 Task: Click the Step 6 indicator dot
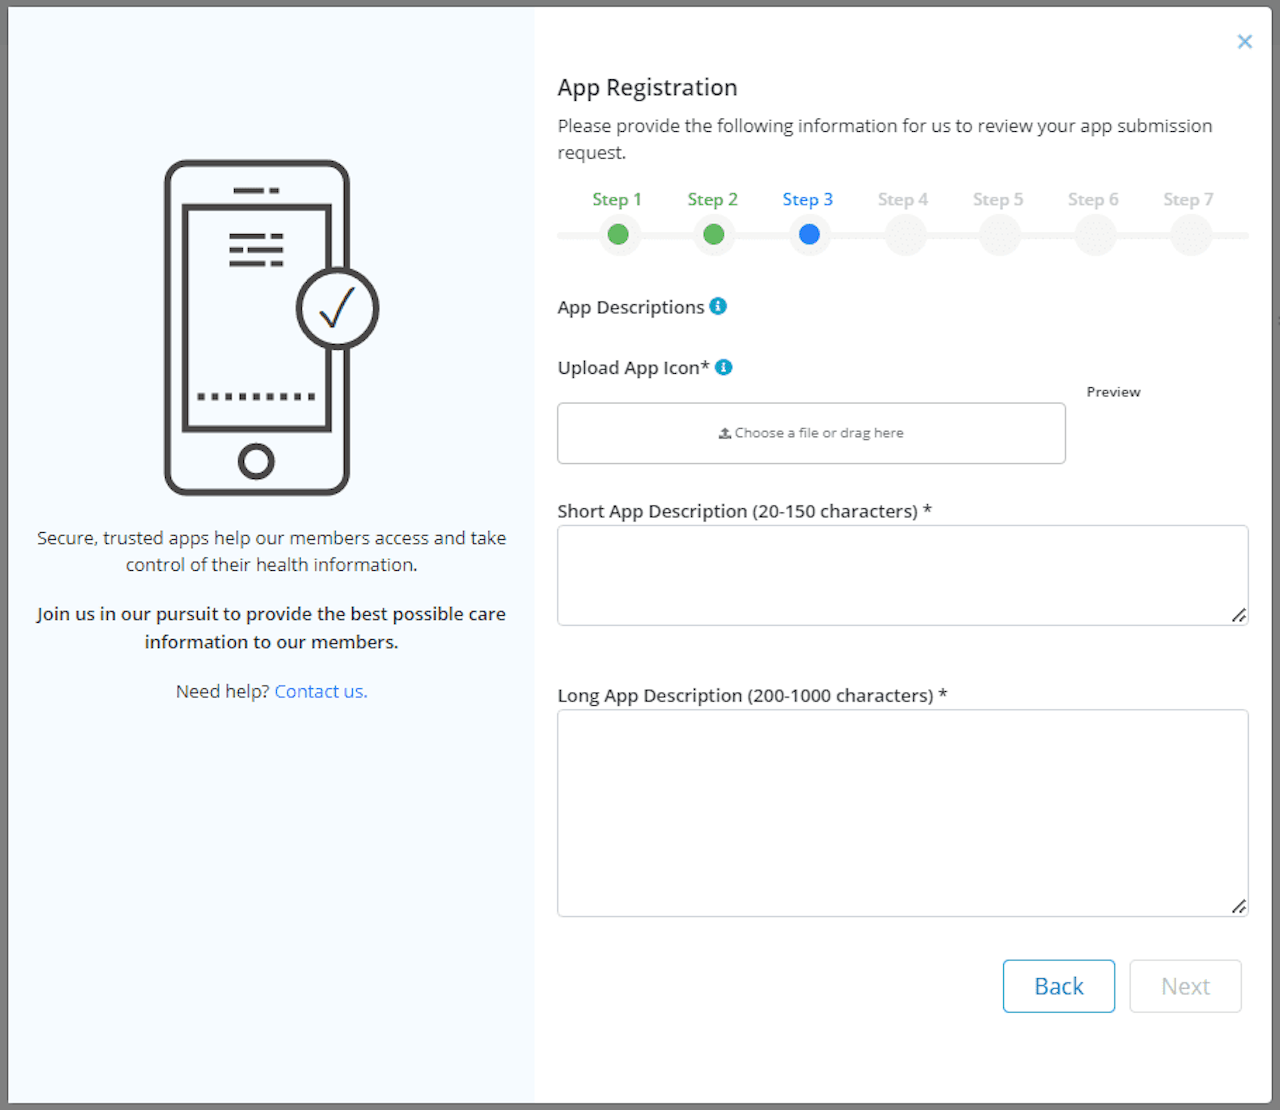tap(1094, 234)
